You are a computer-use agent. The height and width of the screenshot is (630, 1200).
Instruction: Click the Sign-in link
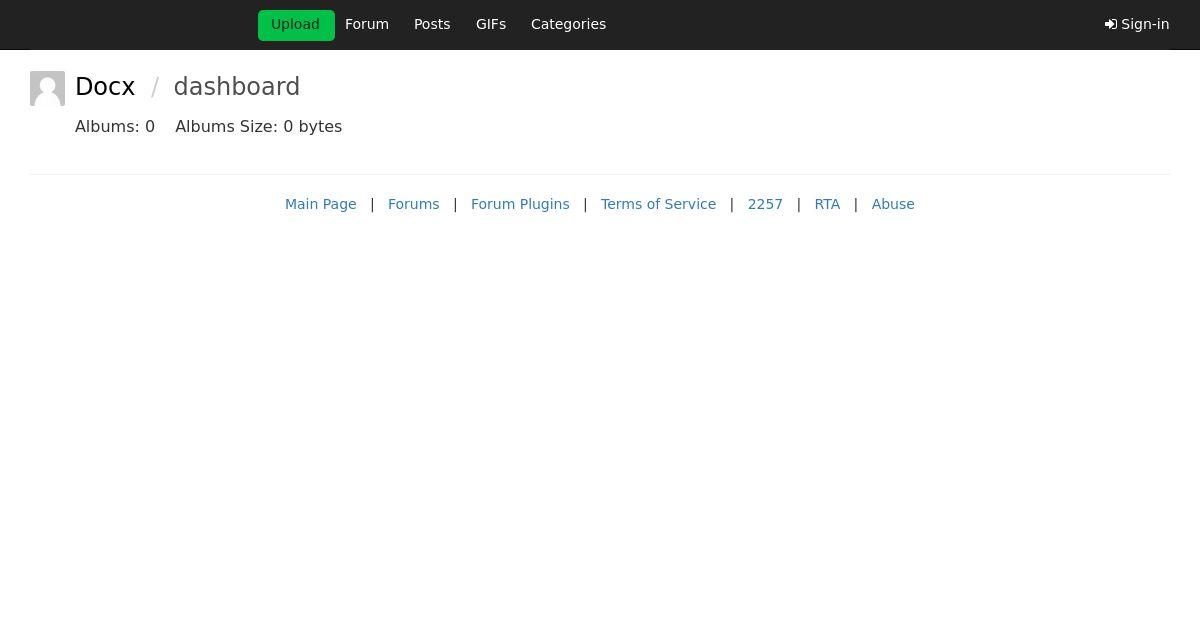(1137, 24)
